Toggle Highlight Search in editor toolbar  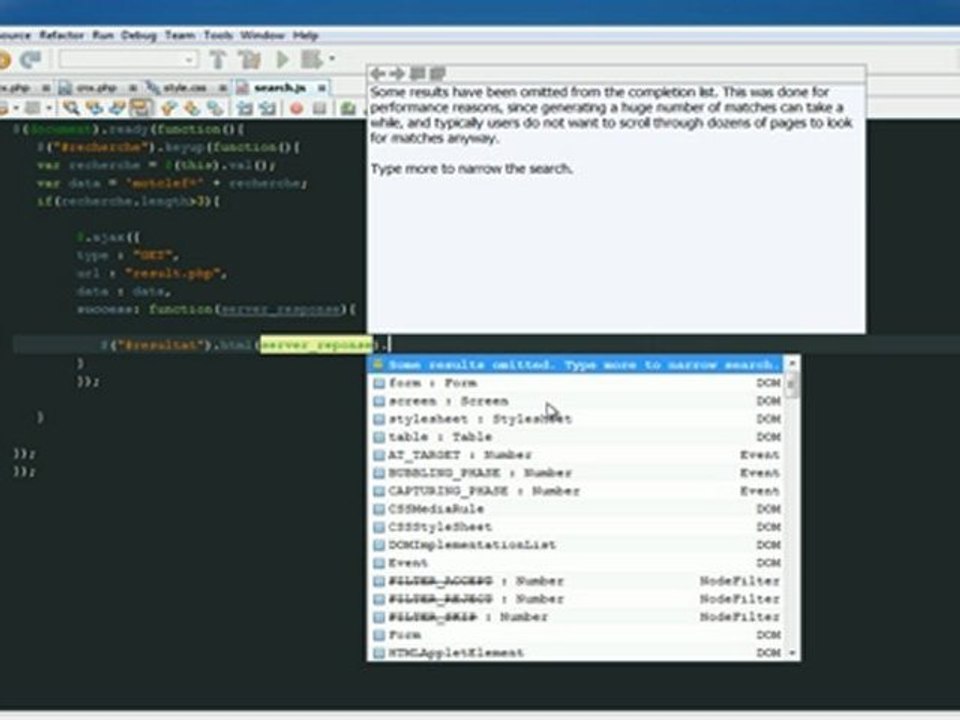pos(141,108)
